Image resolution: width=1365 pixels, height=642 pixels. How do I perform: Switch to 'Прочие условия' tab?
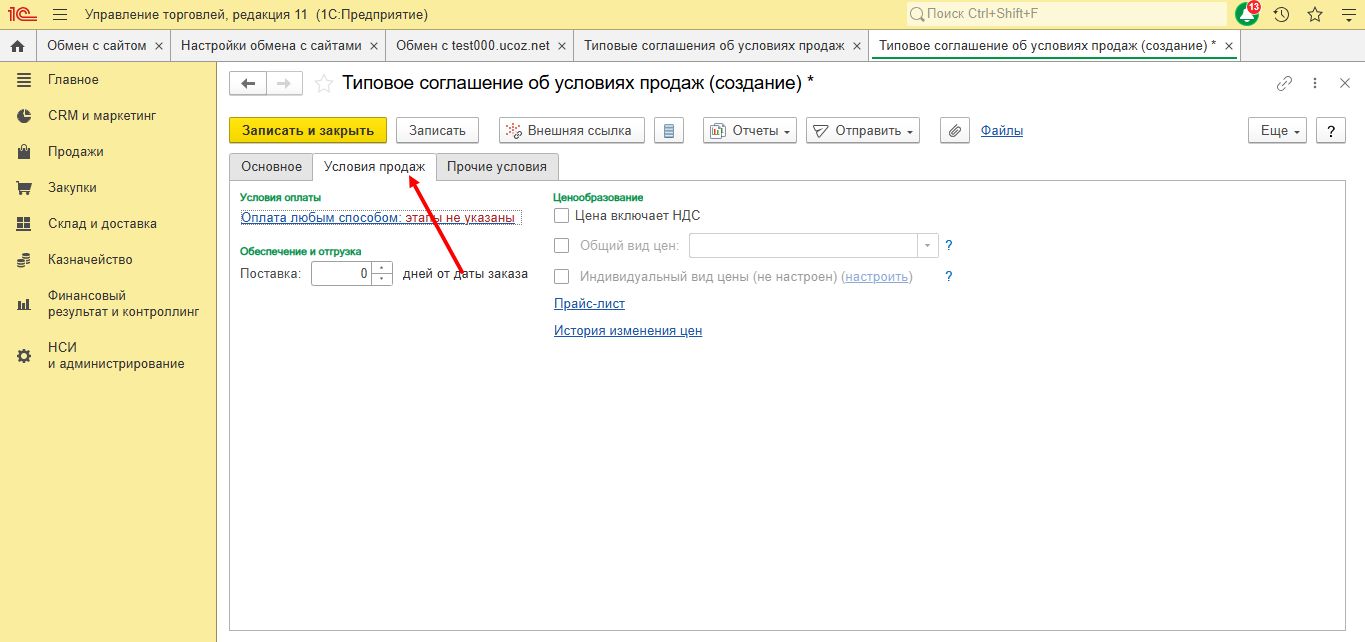(x=497, y=167)
